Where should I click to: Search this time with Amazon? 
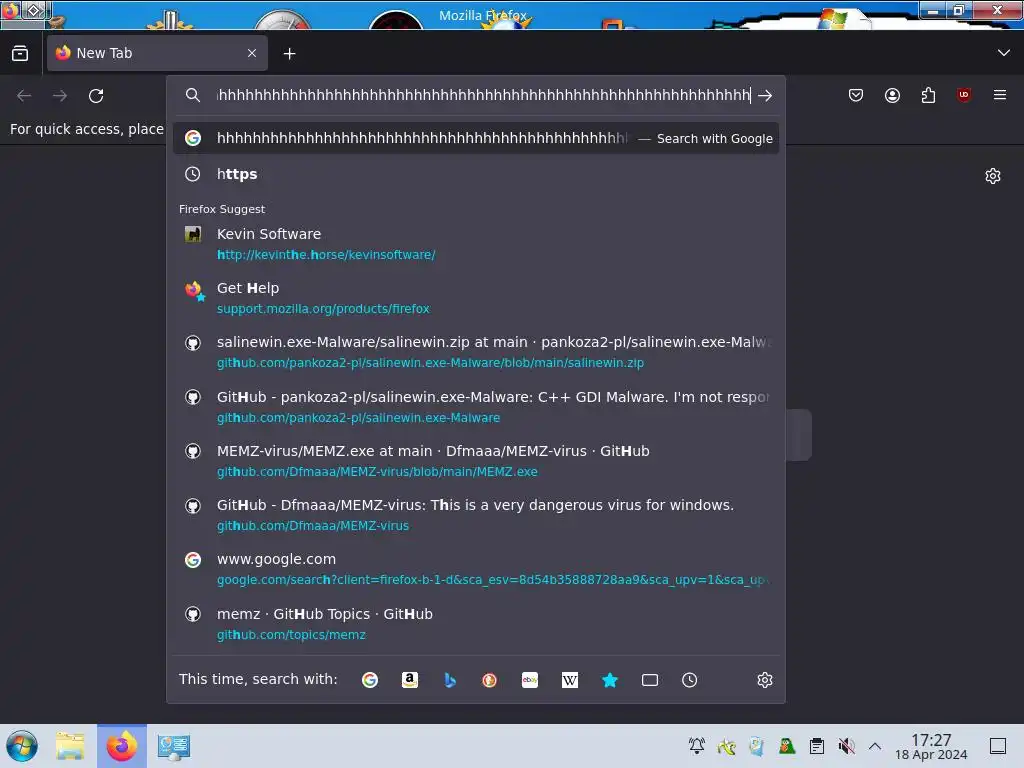pos(409,680)
